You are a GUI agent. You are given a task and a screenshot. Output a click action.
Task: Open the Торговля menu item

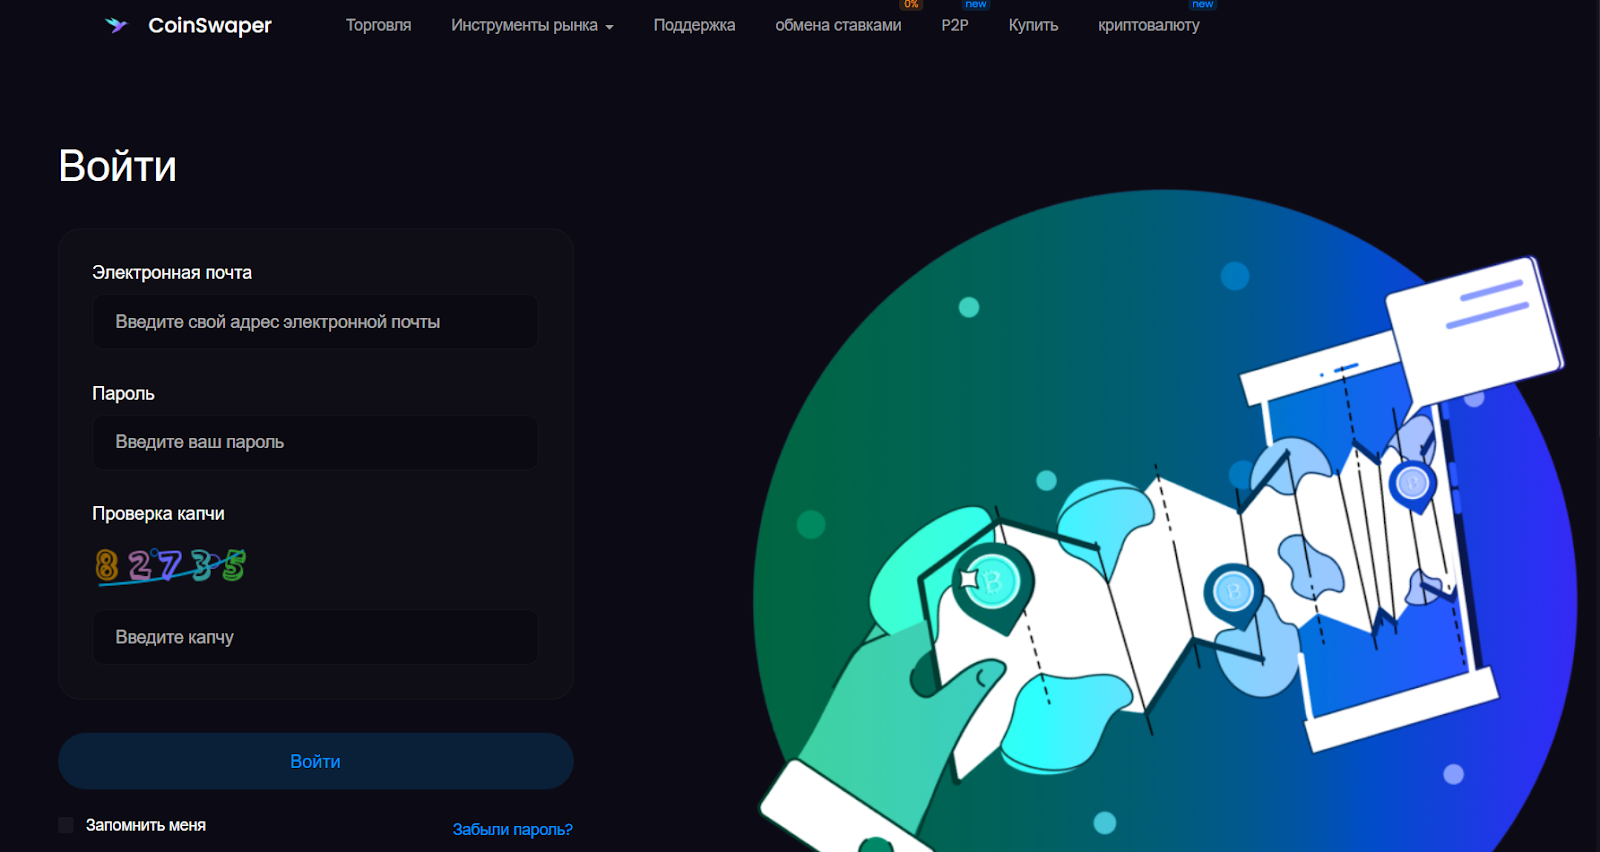[x=378, y=25]
